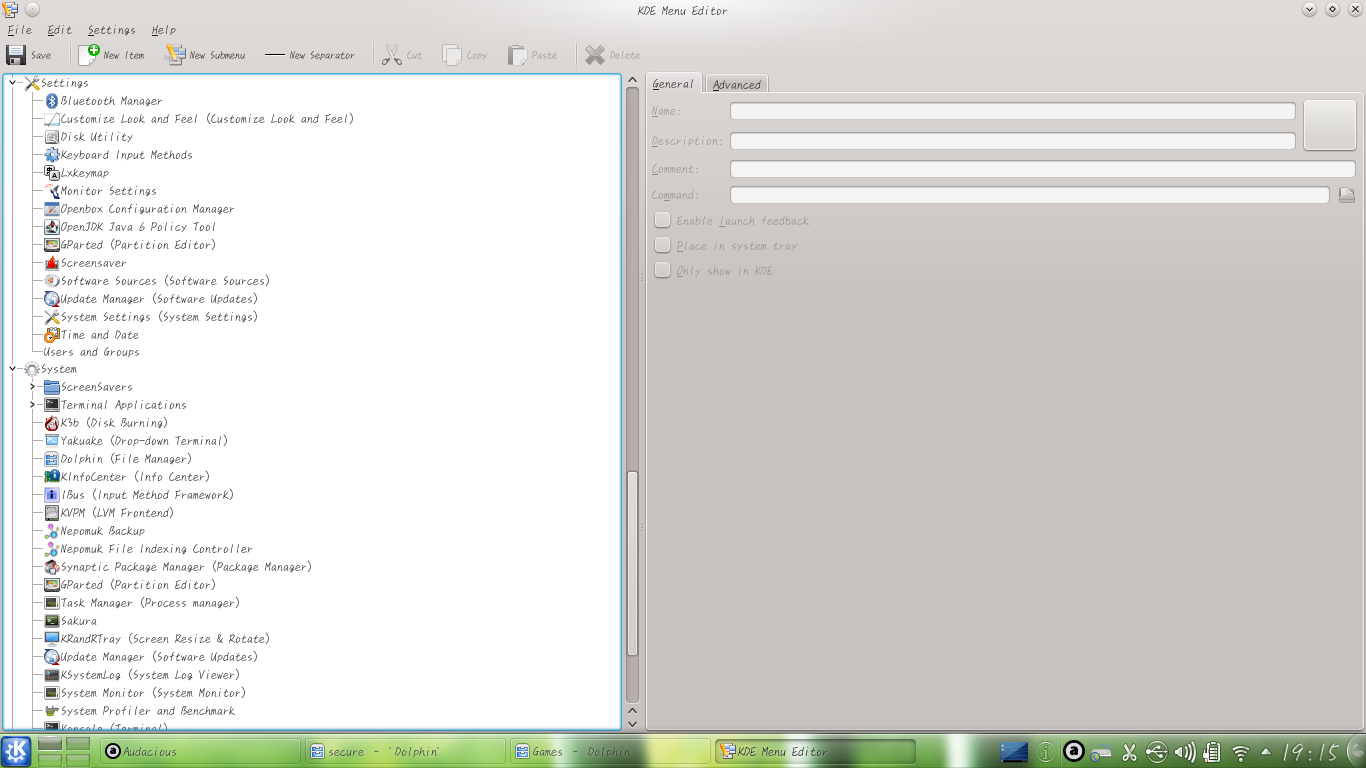1366x768 pixels.
Task: Select the Screensaver entry icon
Action: tap(52, 263)
